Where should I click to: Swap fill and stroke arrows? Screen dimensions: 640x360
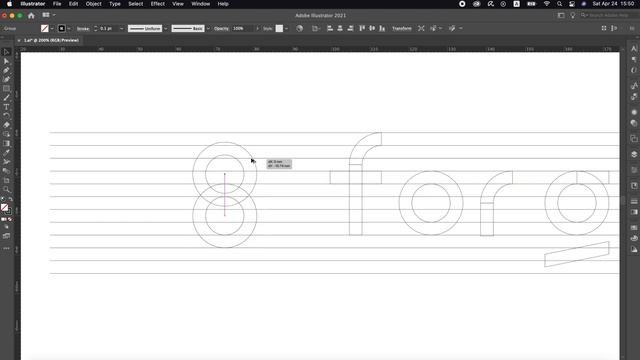[x=10, y=199]
